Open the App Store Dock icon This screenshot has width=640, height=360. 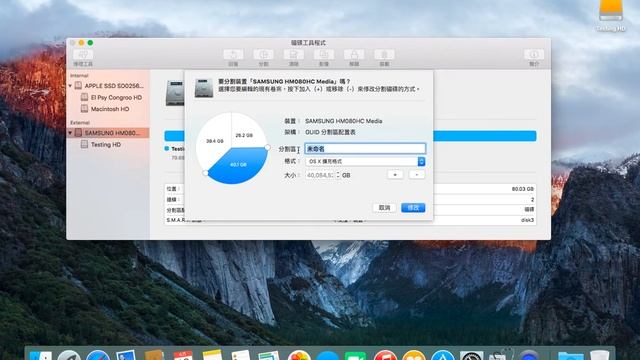click(443, 355)
